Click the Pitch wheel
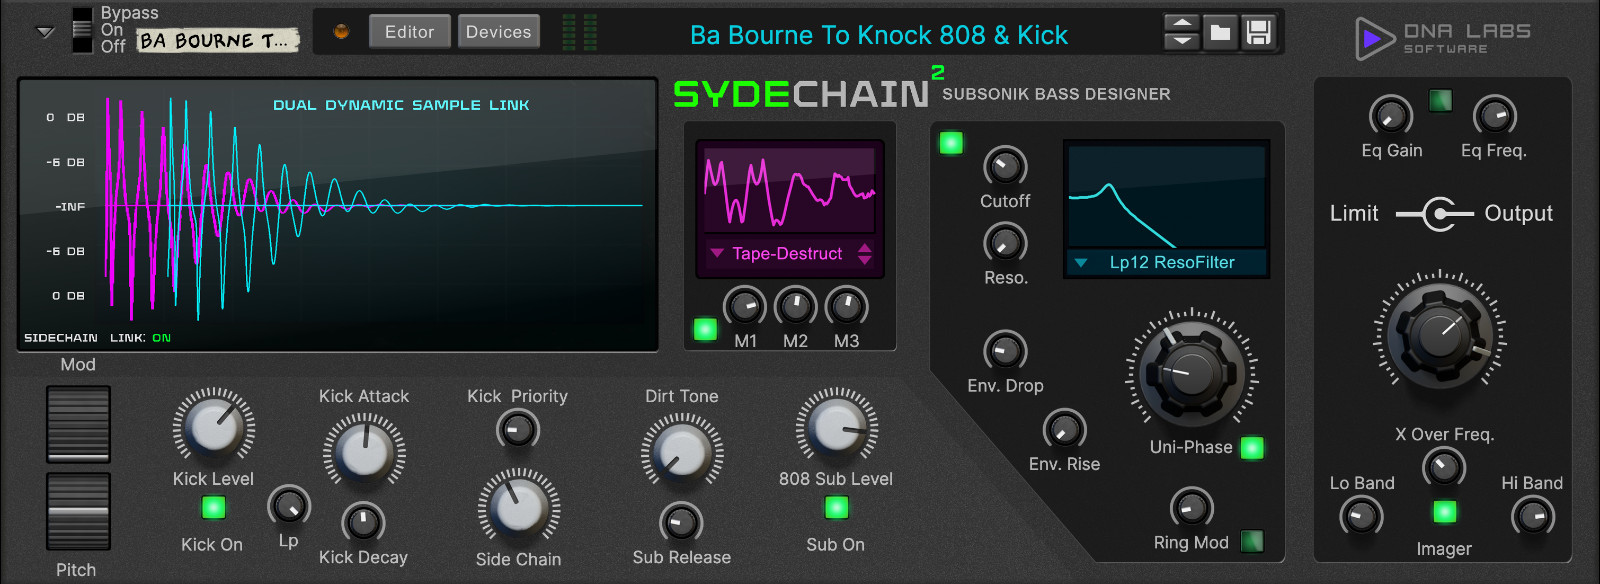The height and width of the screenshot is (584, 1600). click(78, 511)
